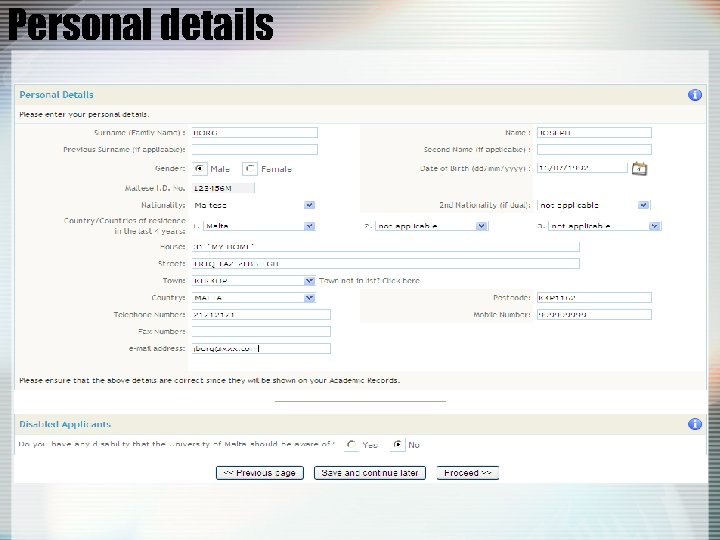Click Save and continue later button

pos(370,473)
